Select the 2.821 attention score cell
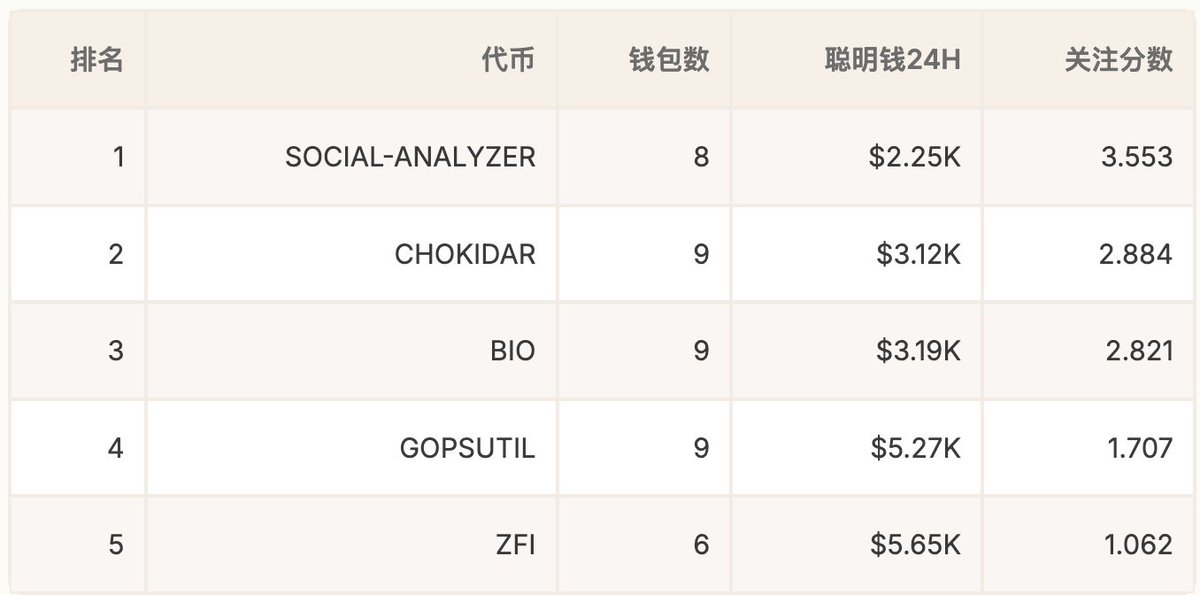The height and width of the screenshot is (595, 1200). [1133, 351]
